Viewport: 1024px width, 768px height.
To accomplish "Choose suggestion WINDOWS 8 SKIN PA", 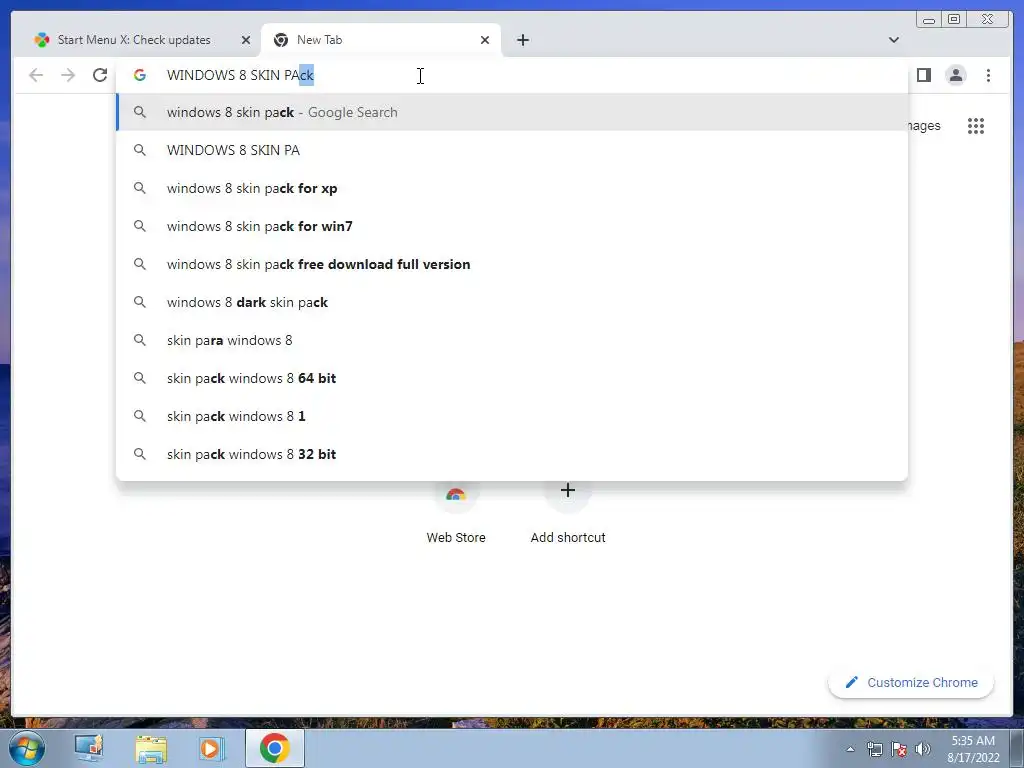I will click(x=512, y=150).
